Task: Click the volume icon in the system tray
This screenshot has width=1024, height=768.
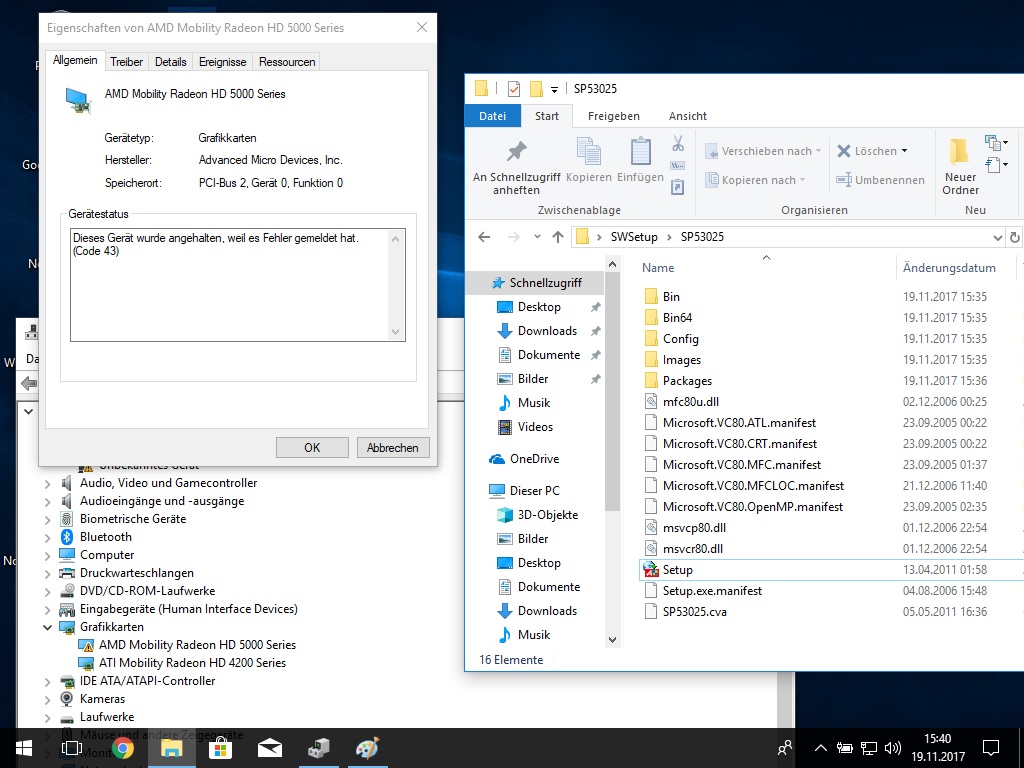Action: pyautogui.click(x=892, y=748)
